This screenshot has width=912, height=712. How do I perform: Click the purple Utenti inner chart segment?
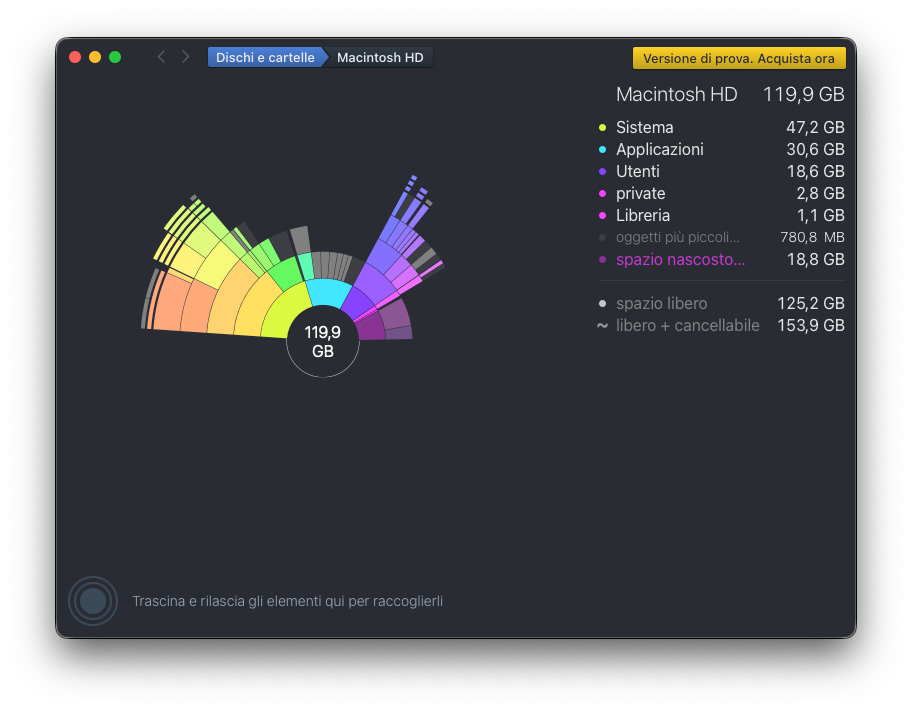click(x=357, y=302)
